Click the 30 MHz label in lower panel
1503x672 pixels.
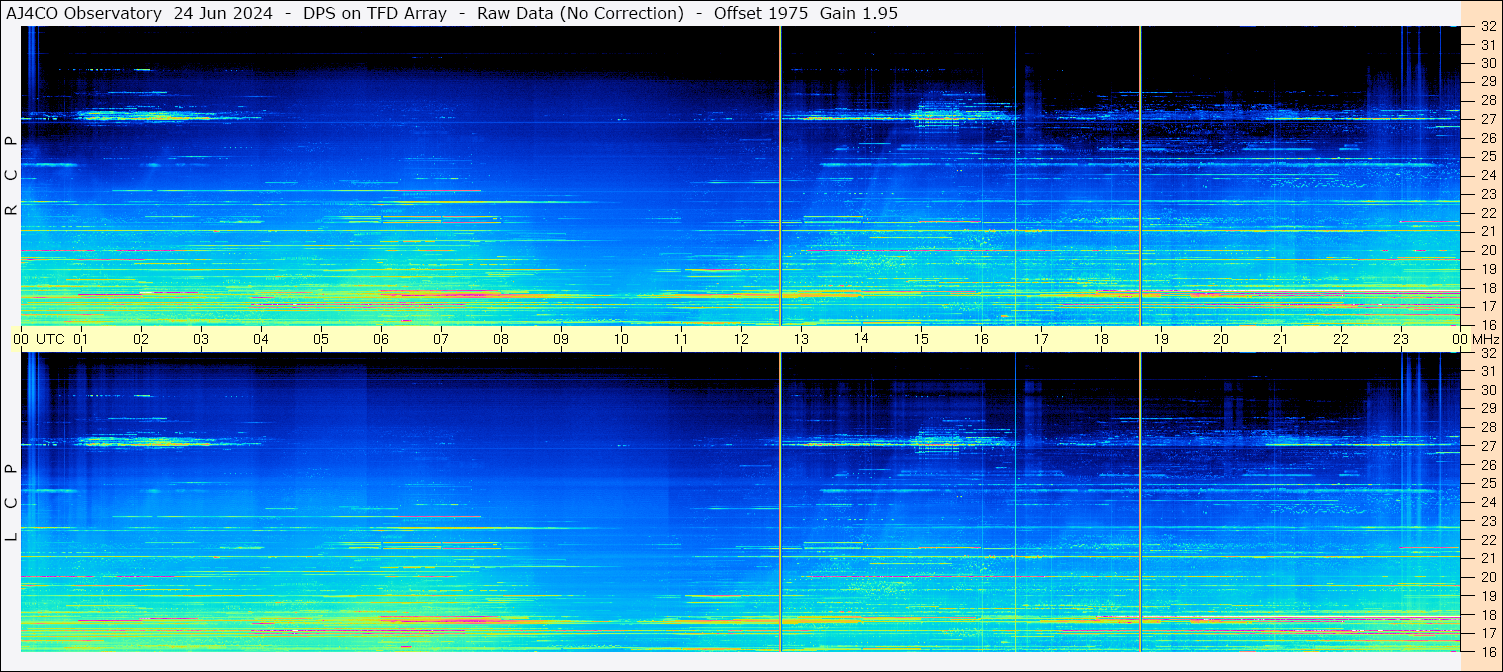pos(1487,390)
